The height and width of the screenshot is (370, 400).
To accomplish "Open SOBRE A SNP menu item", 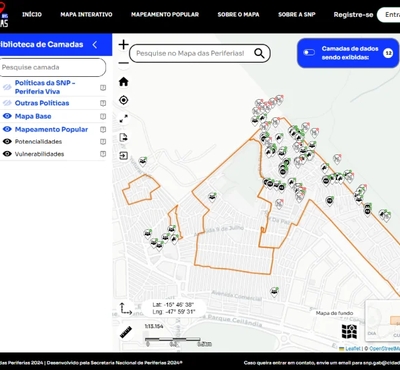I will [x=297, y=15].
